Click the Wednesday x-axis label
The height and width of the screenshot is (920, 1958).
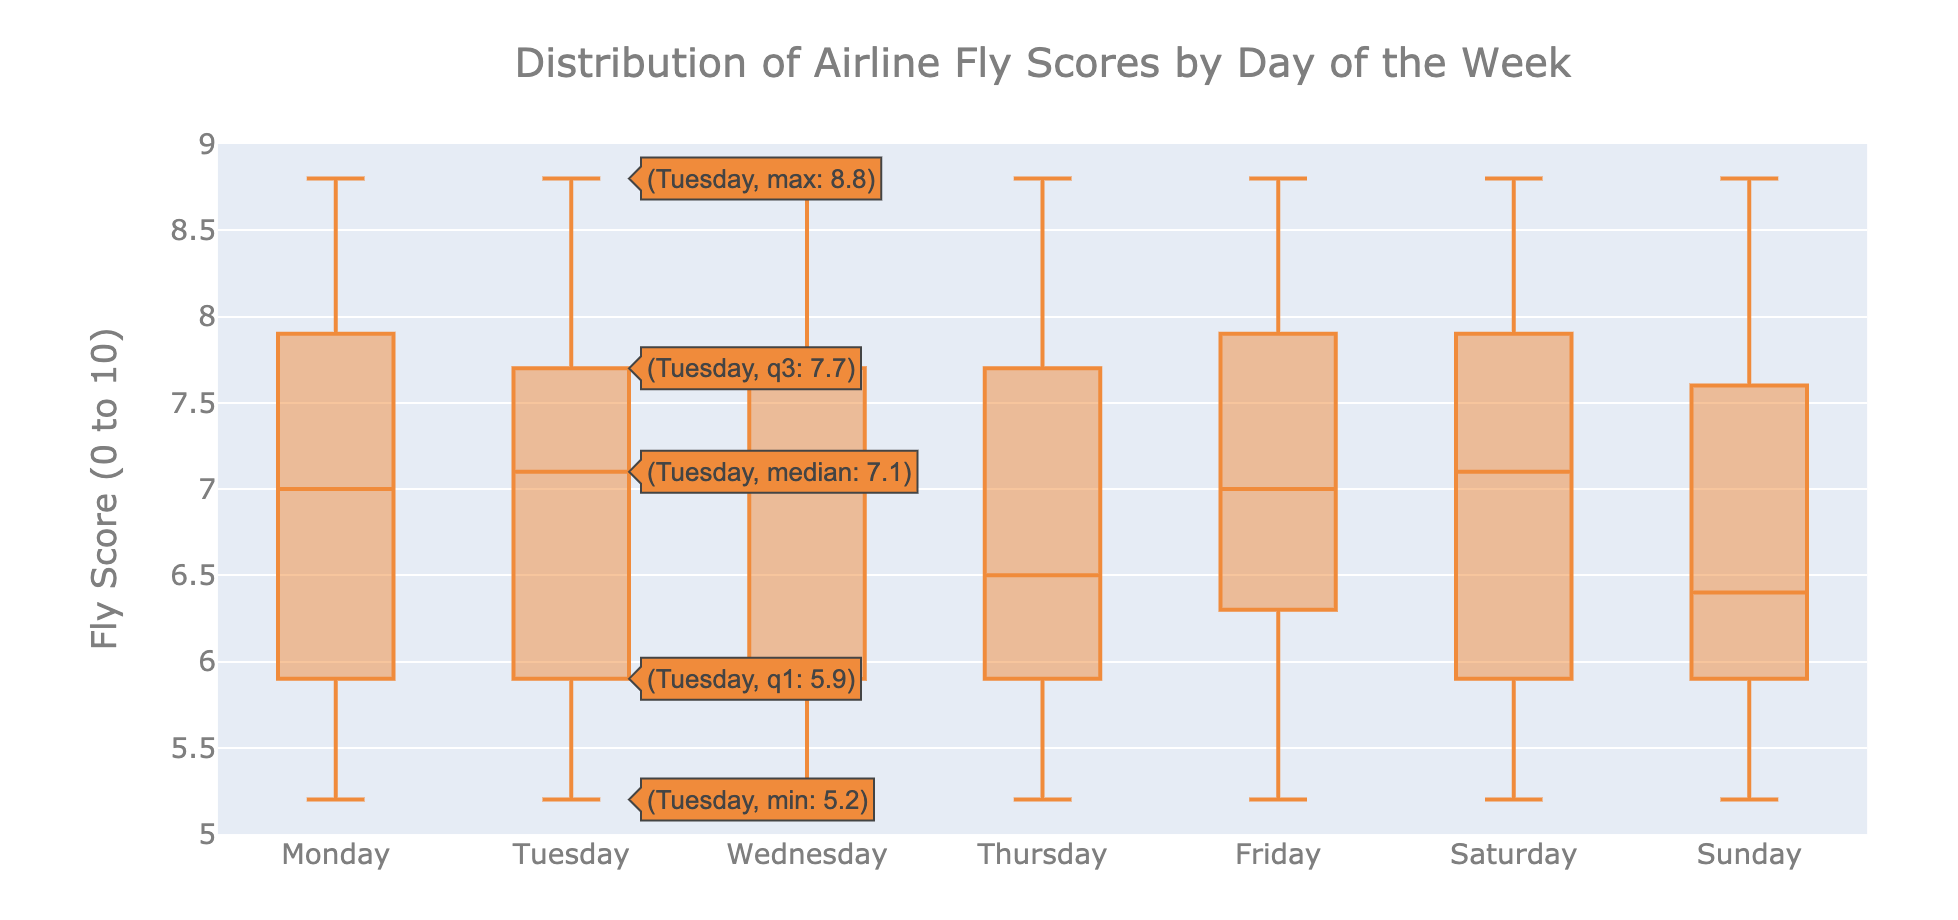pos(807,855)
